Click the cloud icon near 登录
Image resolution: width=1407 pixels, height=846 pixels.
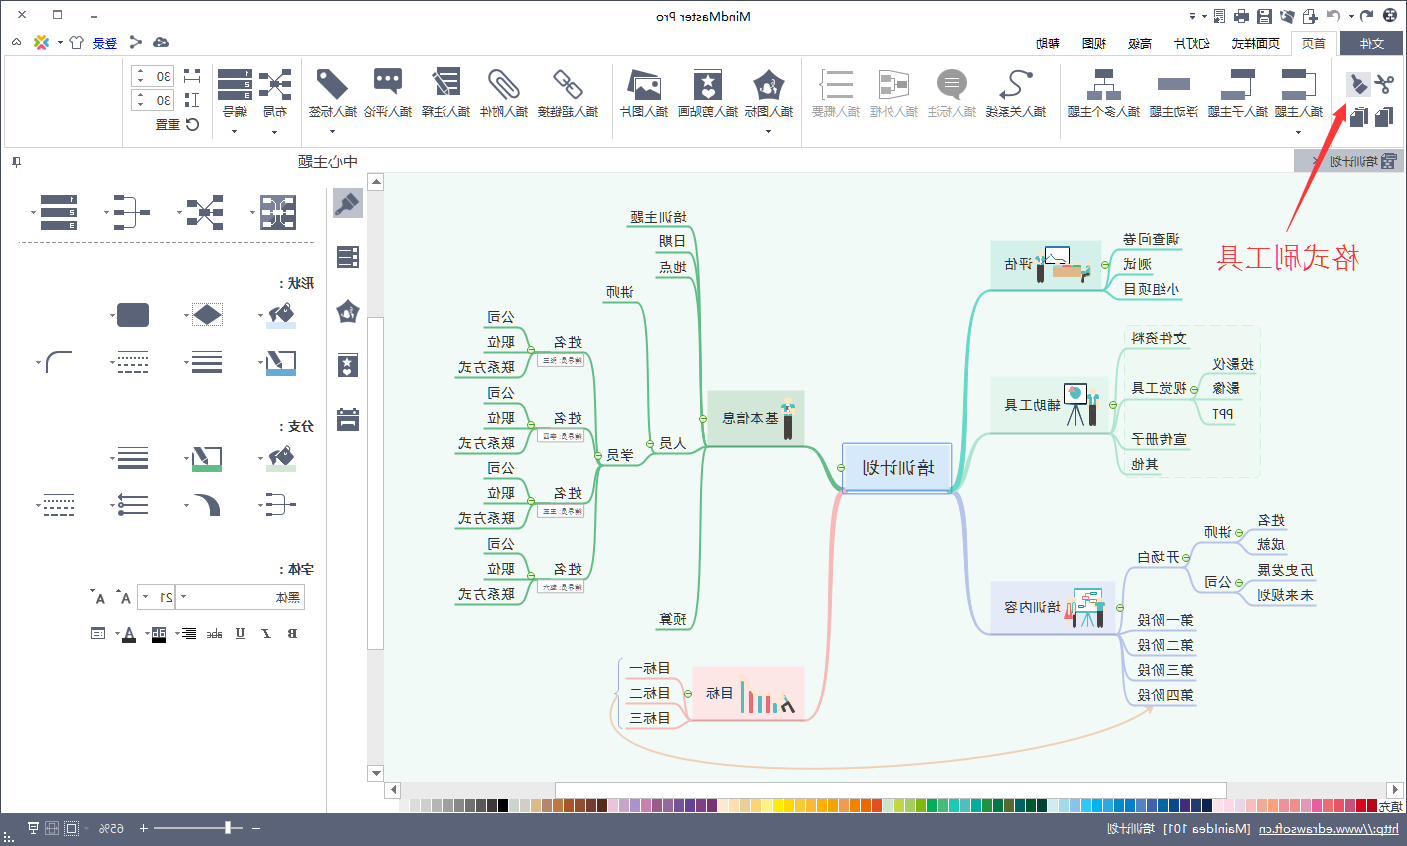click(x=161, y=43)
